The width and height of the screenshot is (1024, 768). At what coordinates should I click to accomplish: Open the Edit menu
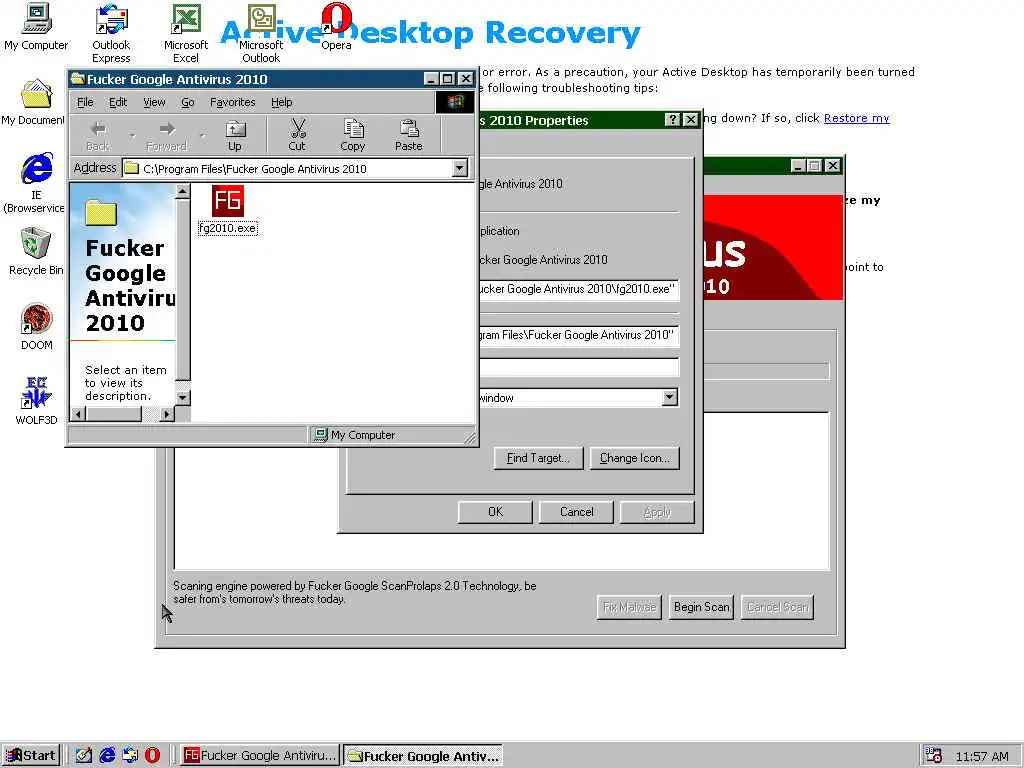tap(118, 103)
